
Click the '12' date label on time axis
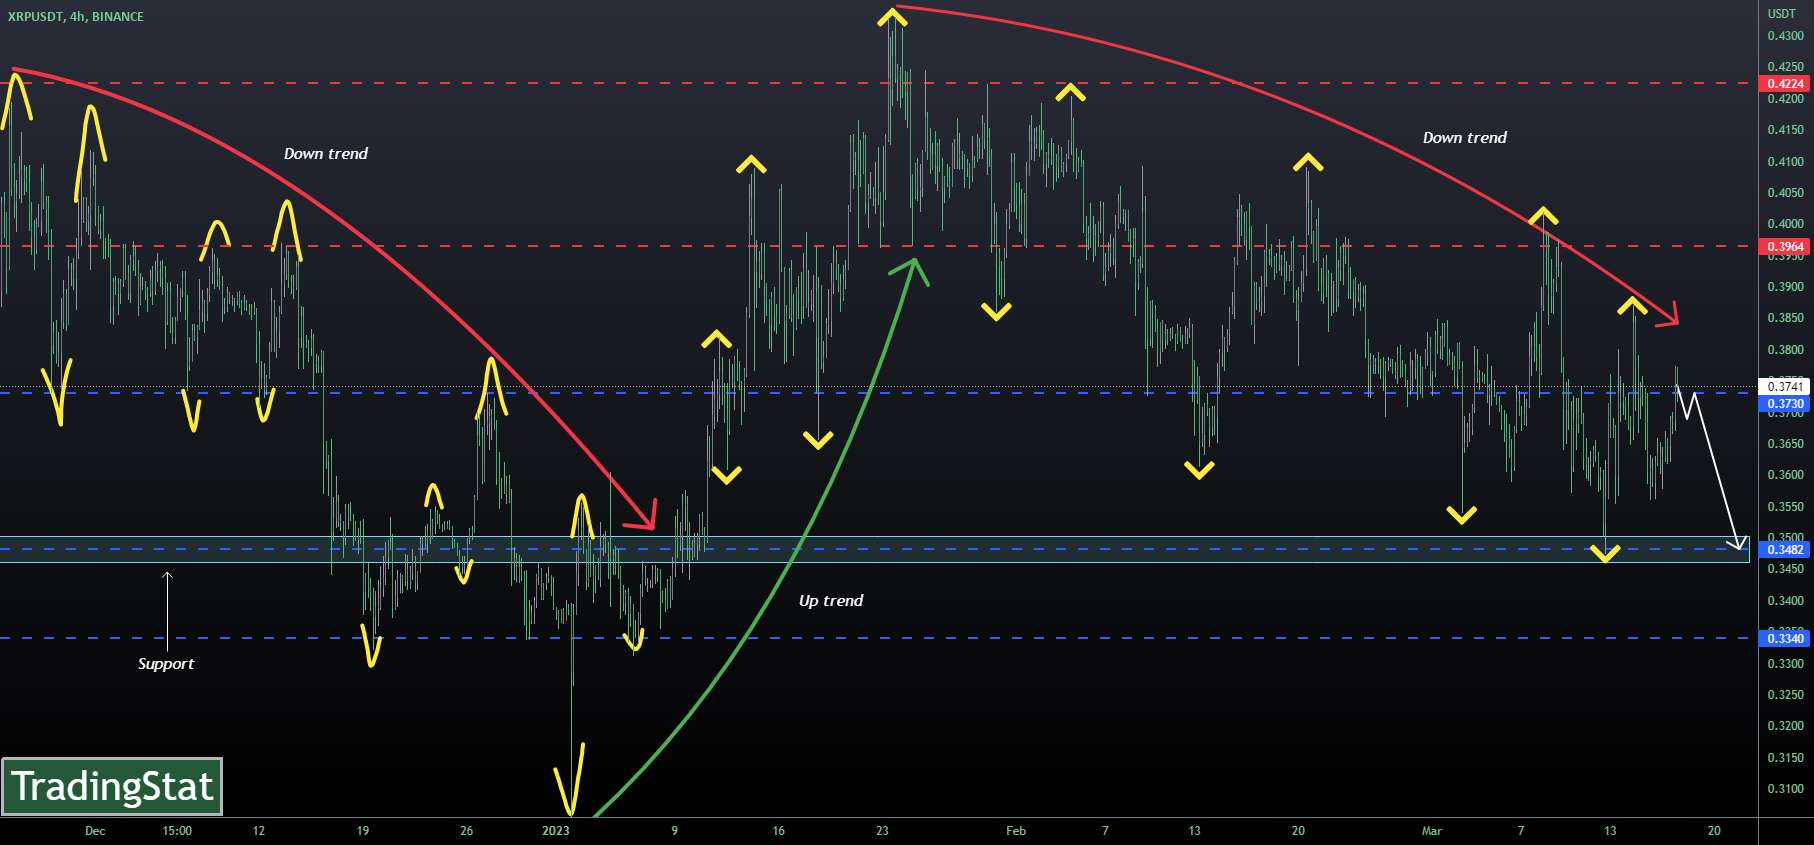pyautogui.click(x=259, y=831)
